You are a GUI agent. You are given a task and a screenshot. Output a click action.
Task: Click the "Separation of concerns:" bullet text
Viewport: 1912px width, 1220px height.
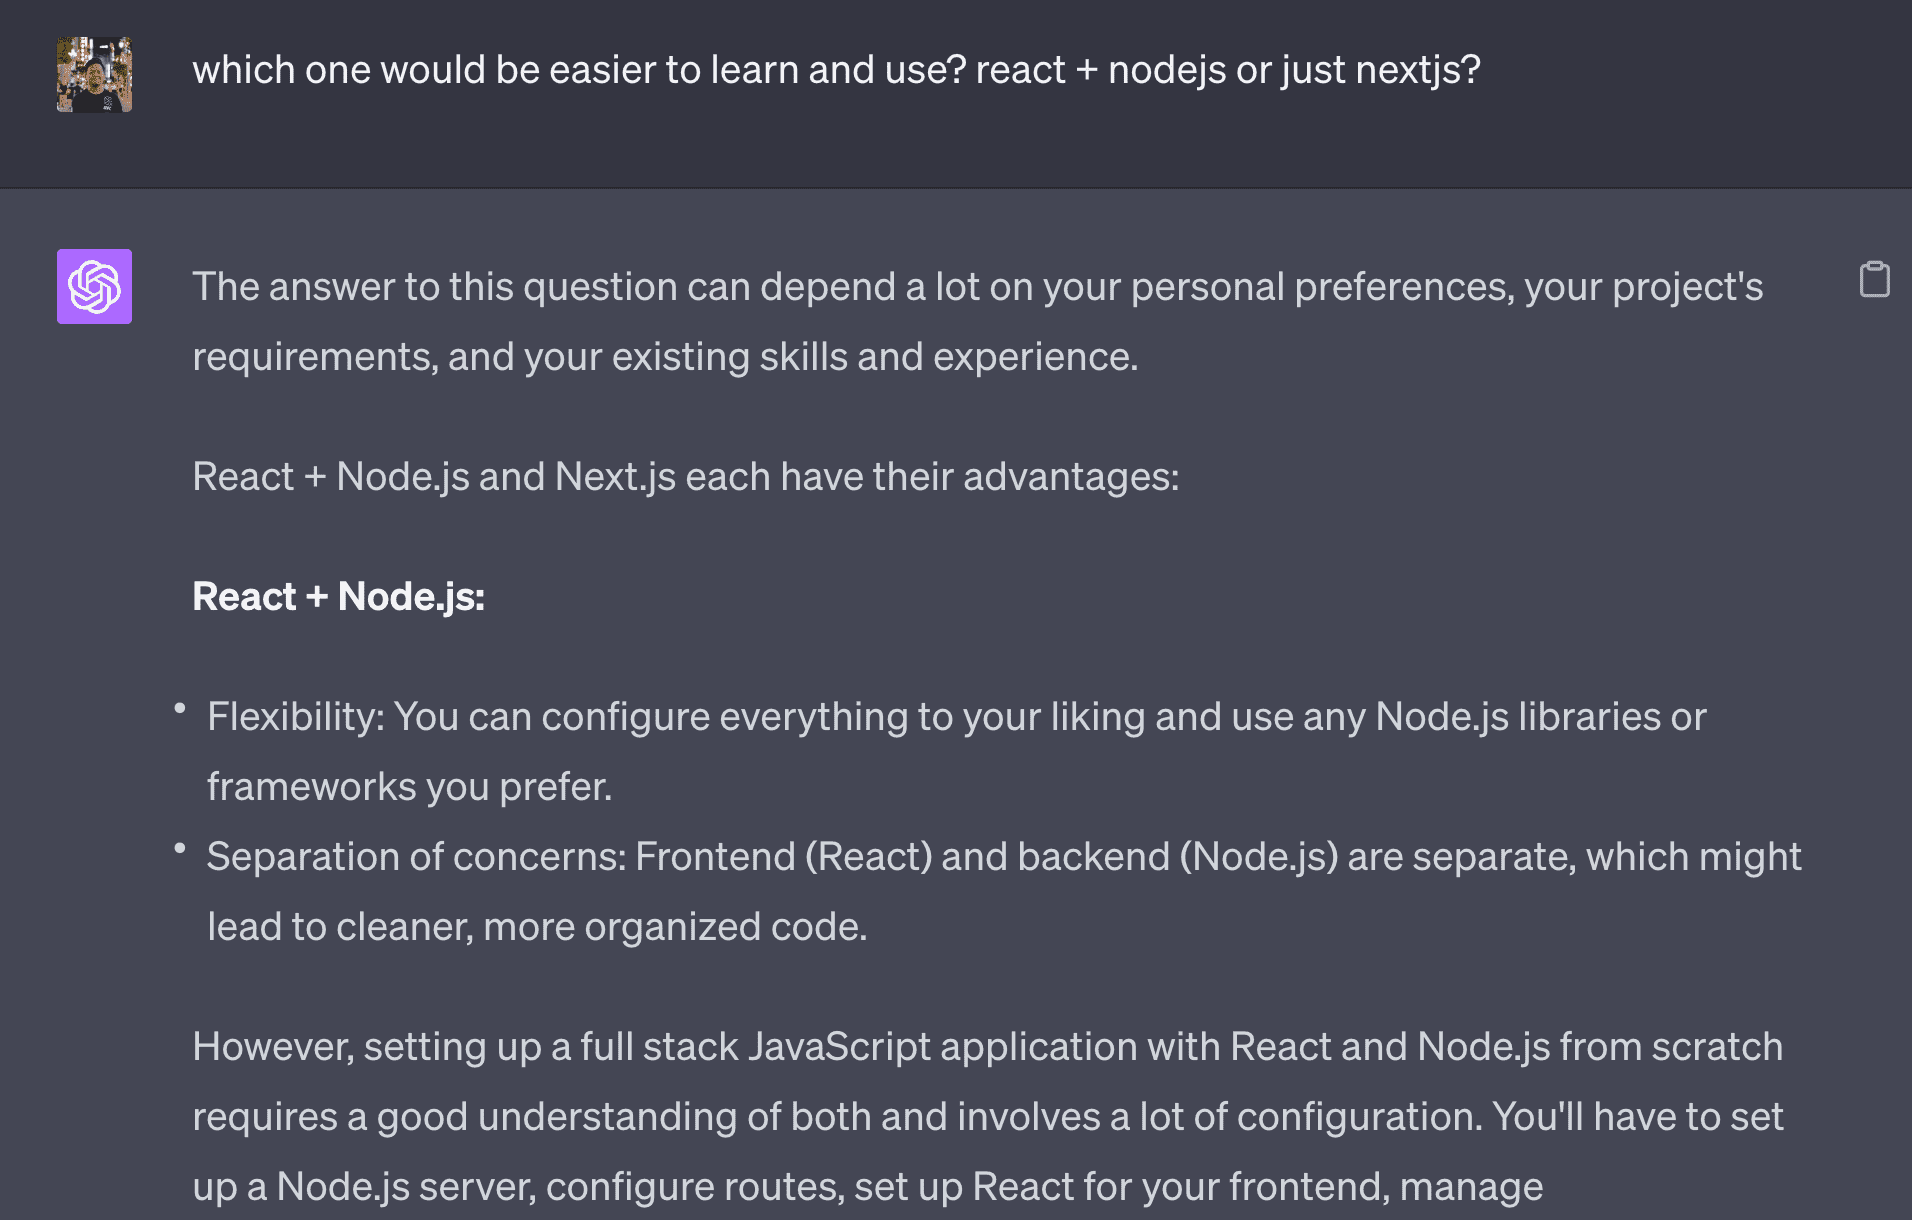[x=416, y=857]
